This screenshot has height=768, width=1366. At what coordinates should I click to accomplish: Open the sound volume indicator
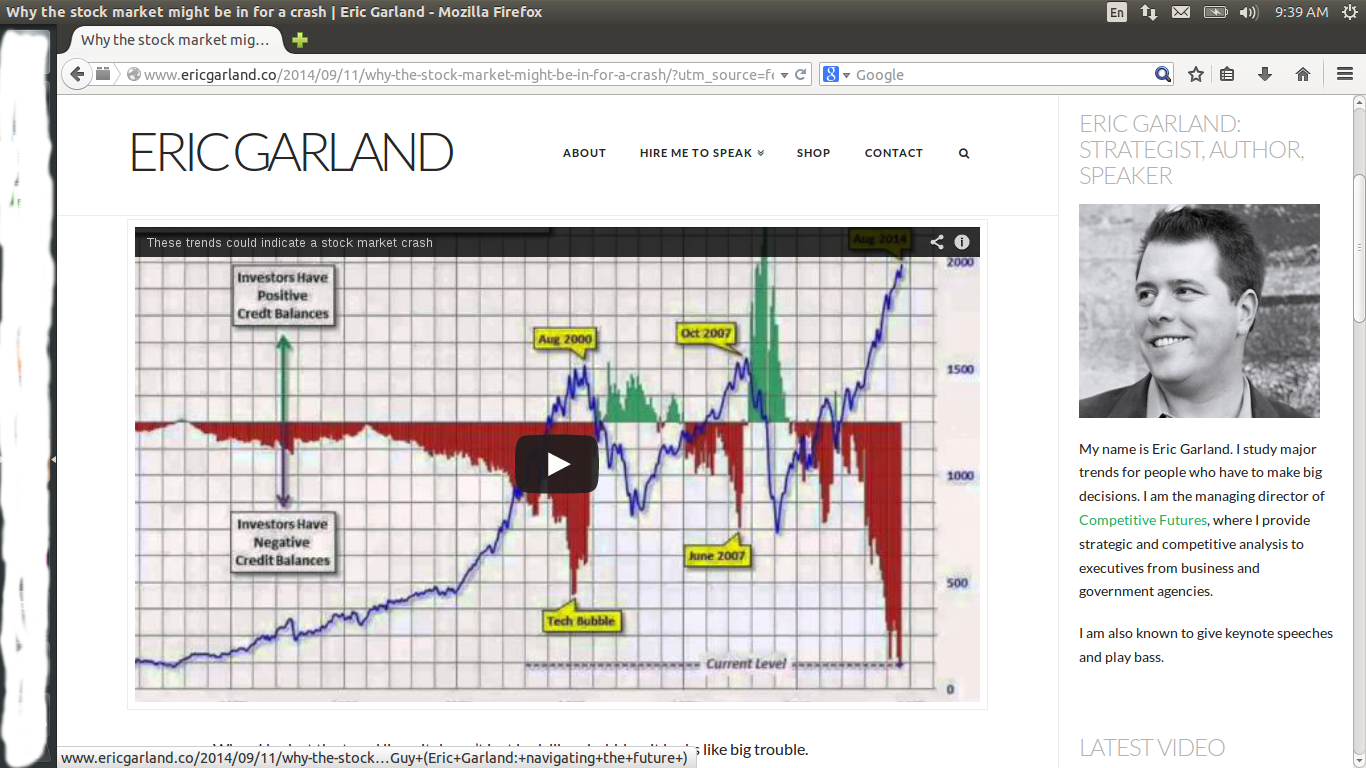[1248, 12]
